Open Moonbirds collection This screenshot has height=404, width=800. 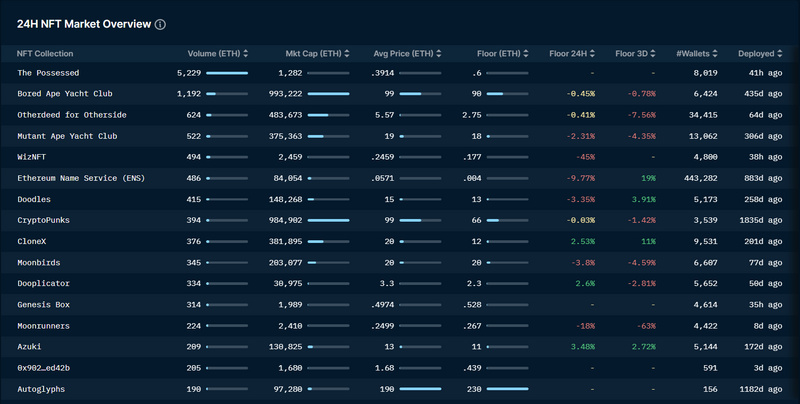pos(39,263)
